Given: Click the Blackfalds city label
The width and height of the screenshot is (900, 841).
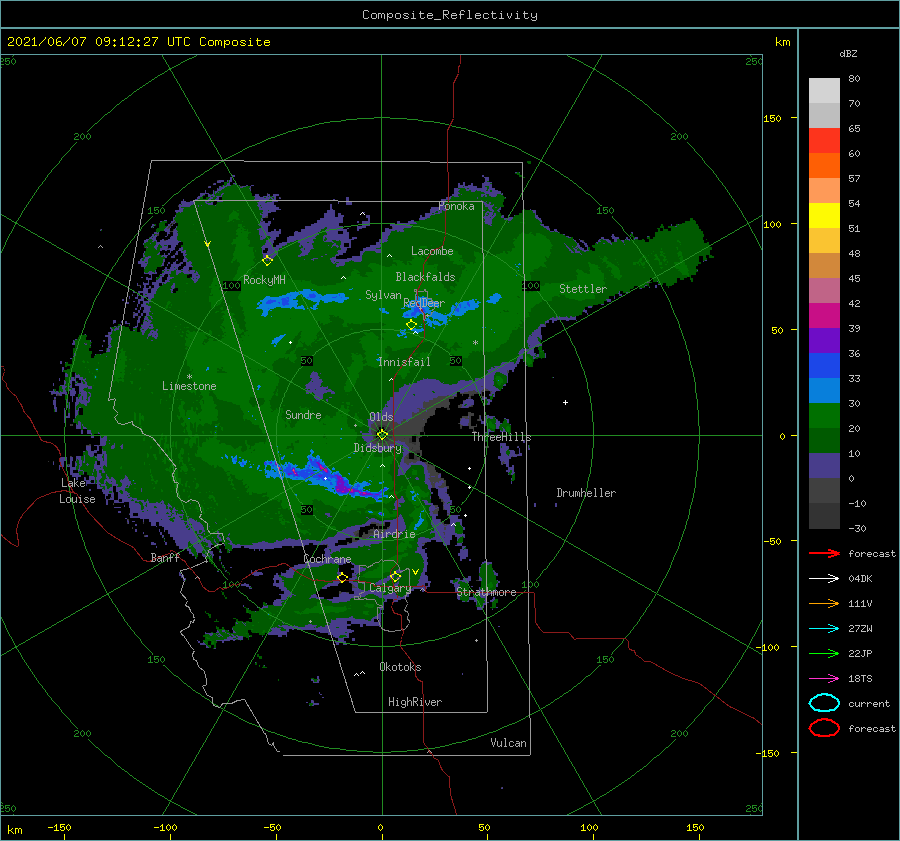Looking at the screenshot, I should click(425, 277).
